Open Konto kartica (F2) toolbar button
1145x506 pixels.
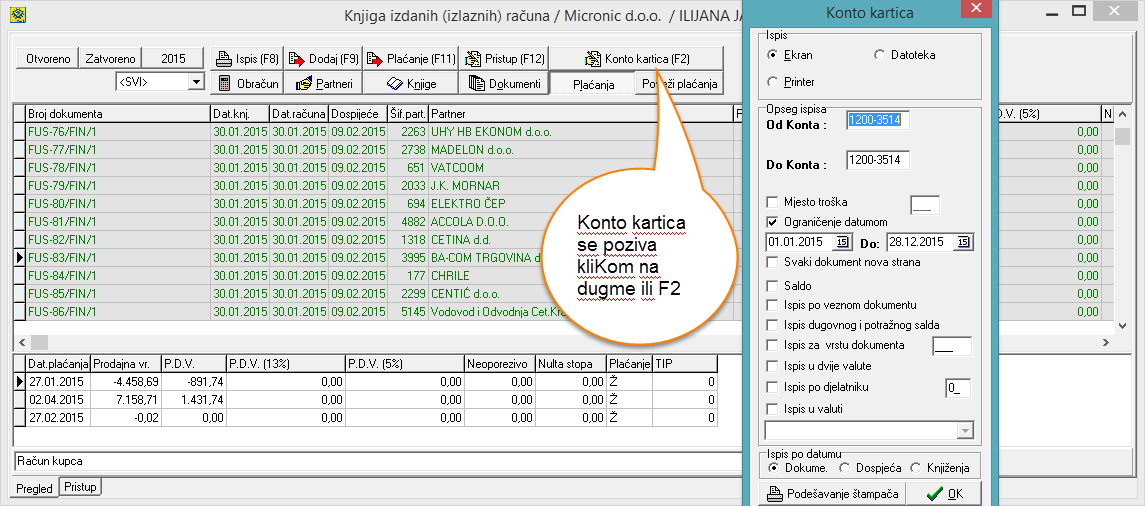(637, 59)
